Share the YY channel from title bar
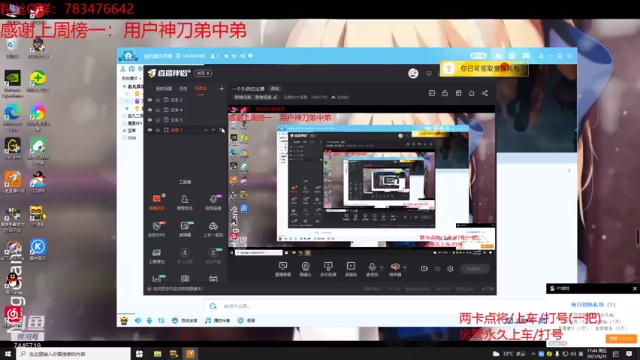The image size is (640, 360). pyautogui.click(x=242, y=56)
